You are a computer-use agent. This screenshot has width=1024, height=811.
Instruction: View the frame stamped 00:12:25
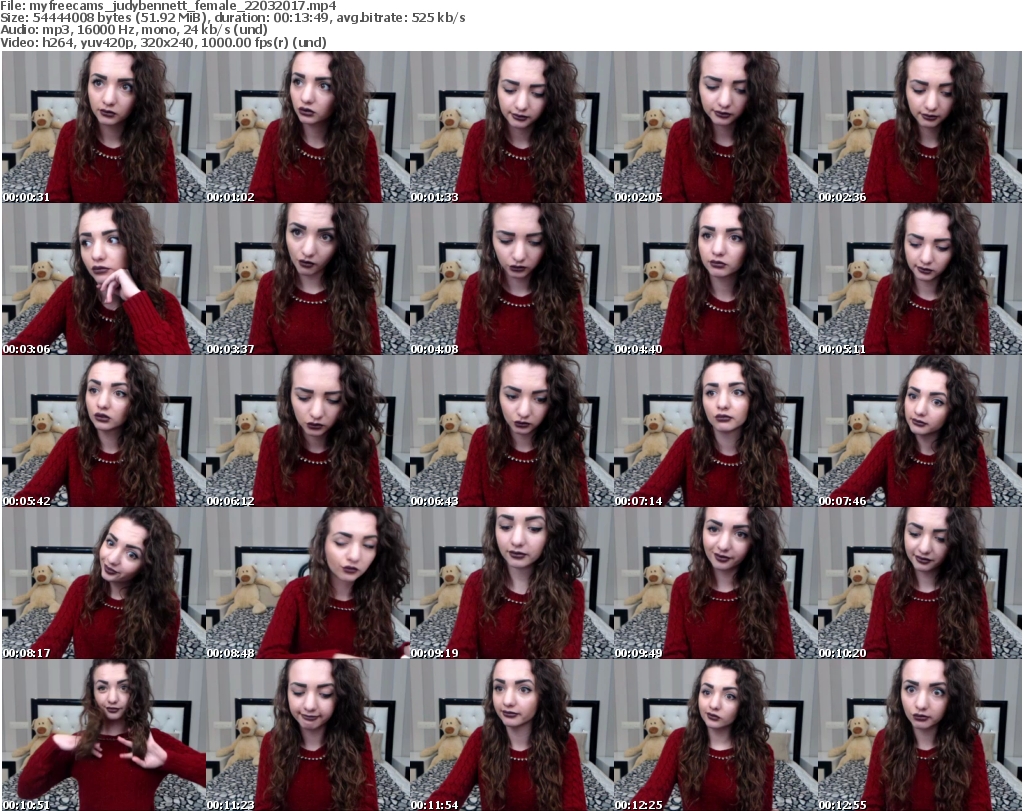715,735
